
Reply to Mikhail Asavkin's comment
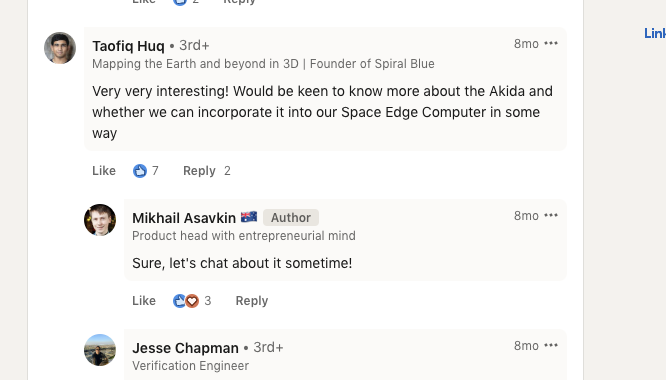[x=252, y=301]
